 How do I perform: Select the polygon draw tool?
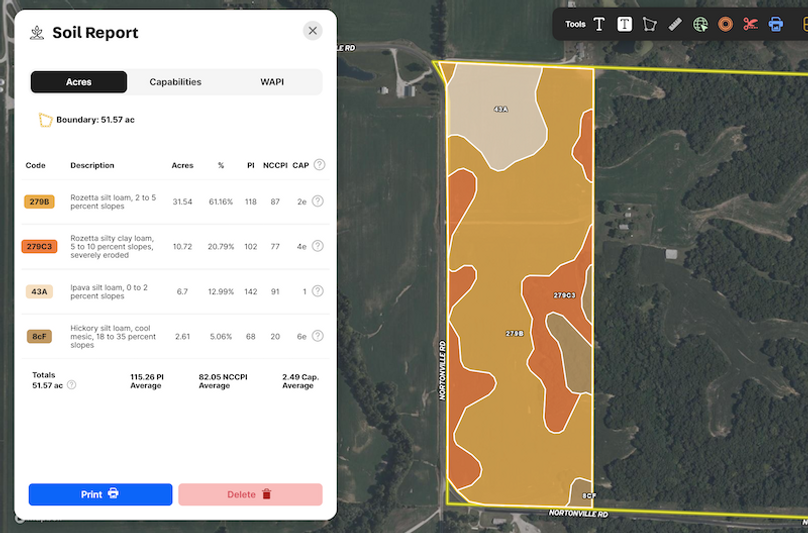[x=650, y=24]
